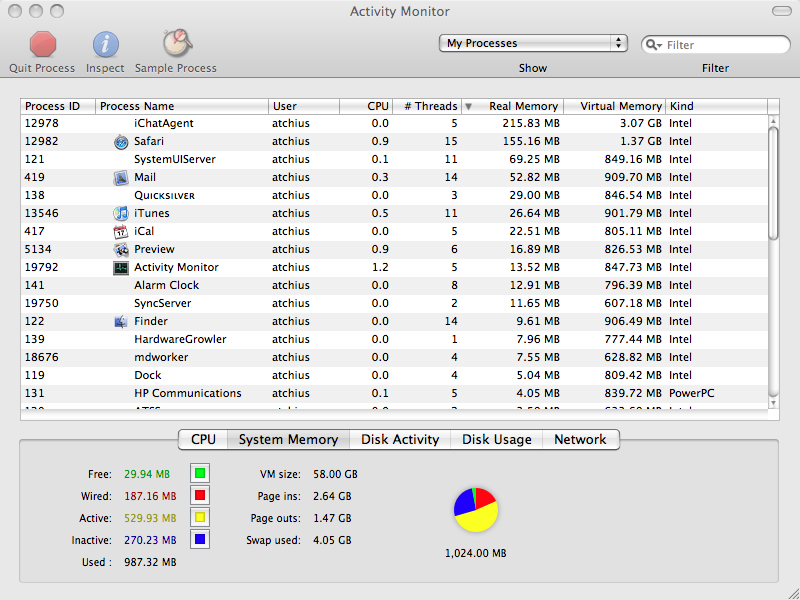This screenshot has height=600, width=800.
Task: Click the red Wired memory color swatch
Action: pyautogui.click(x=200, y=495)
